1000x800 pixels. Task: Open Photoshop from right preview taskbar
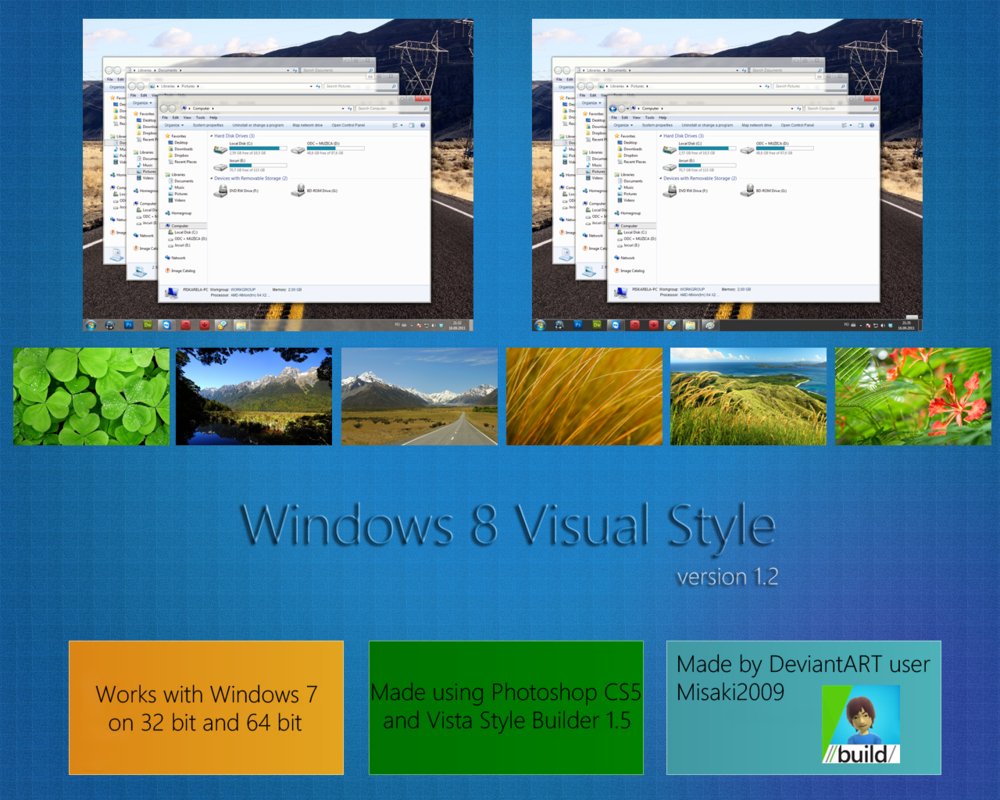579,325
